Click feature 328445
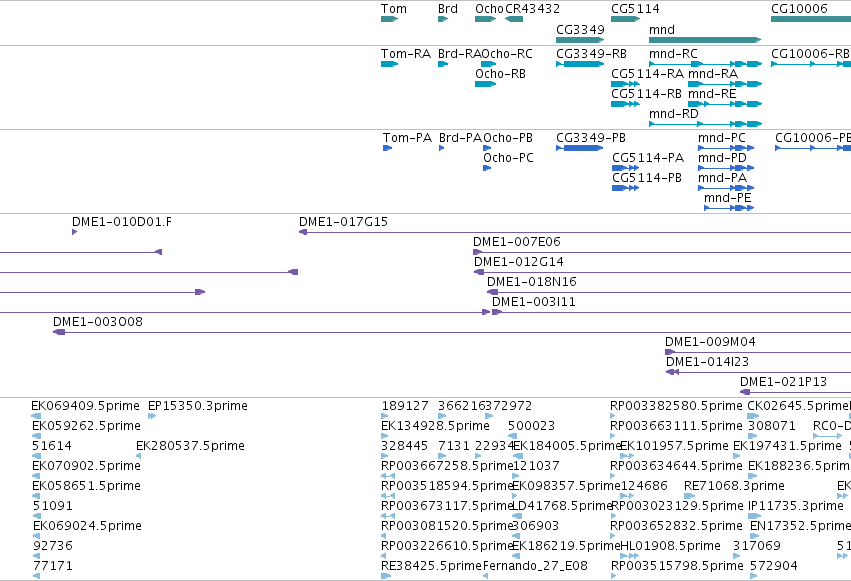Viewport: 851px width, 581px height. click(x=386, y=456)
